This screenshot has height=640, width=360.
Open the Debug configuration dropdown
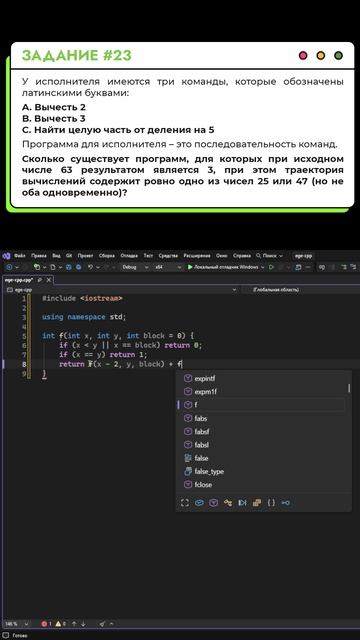tap(135, 267)
